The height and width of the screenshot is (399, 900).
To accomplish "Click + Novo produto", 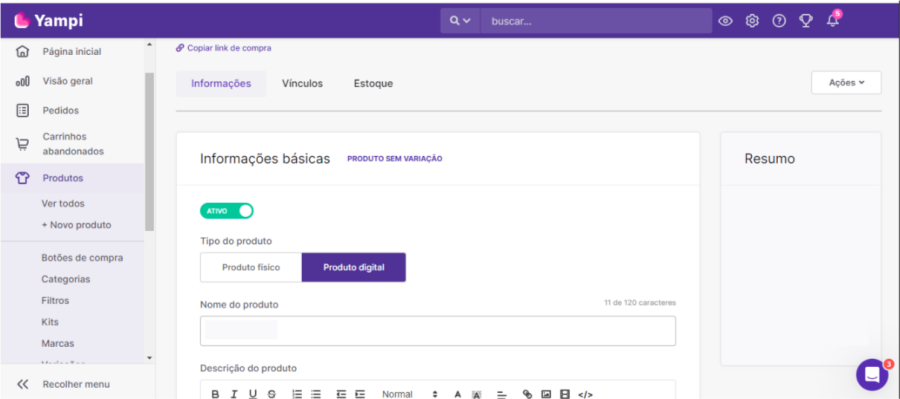I will (76, 225).
